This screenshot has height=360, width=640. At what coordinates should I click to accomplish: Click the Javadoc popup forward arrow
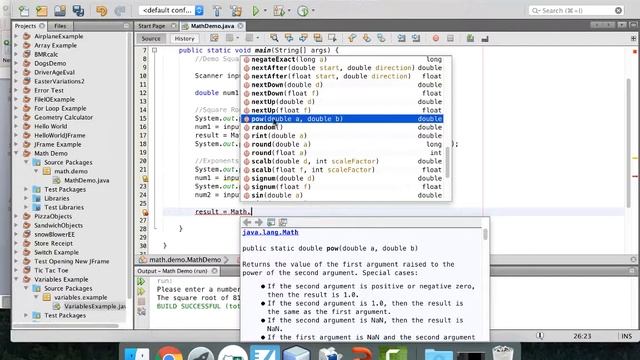[x=259, y=222]
